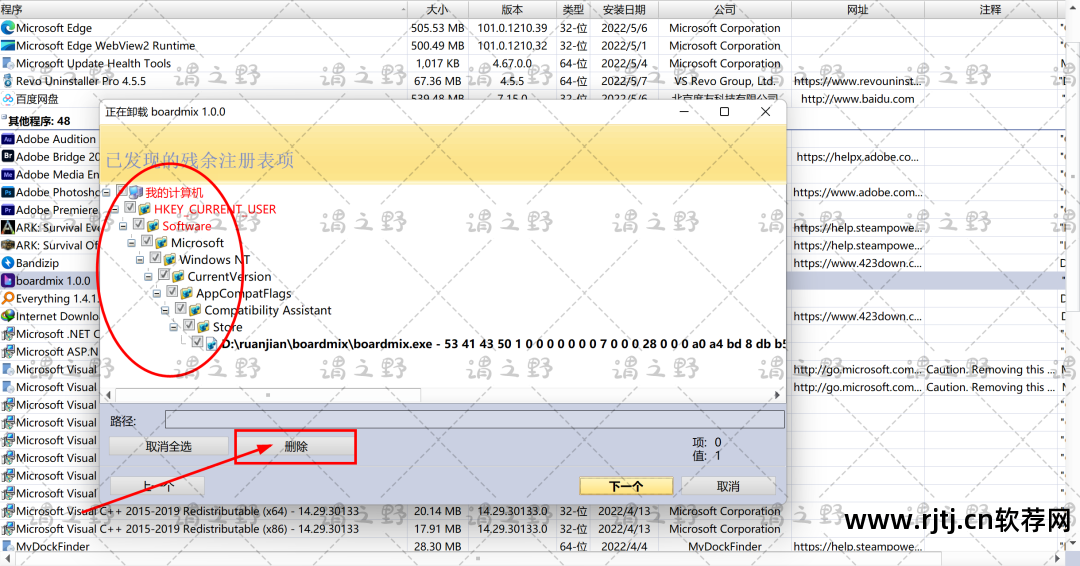This screenshot has height=566, width=1080.
Task: Click the Store registry key icon
Action: [203, 327]
